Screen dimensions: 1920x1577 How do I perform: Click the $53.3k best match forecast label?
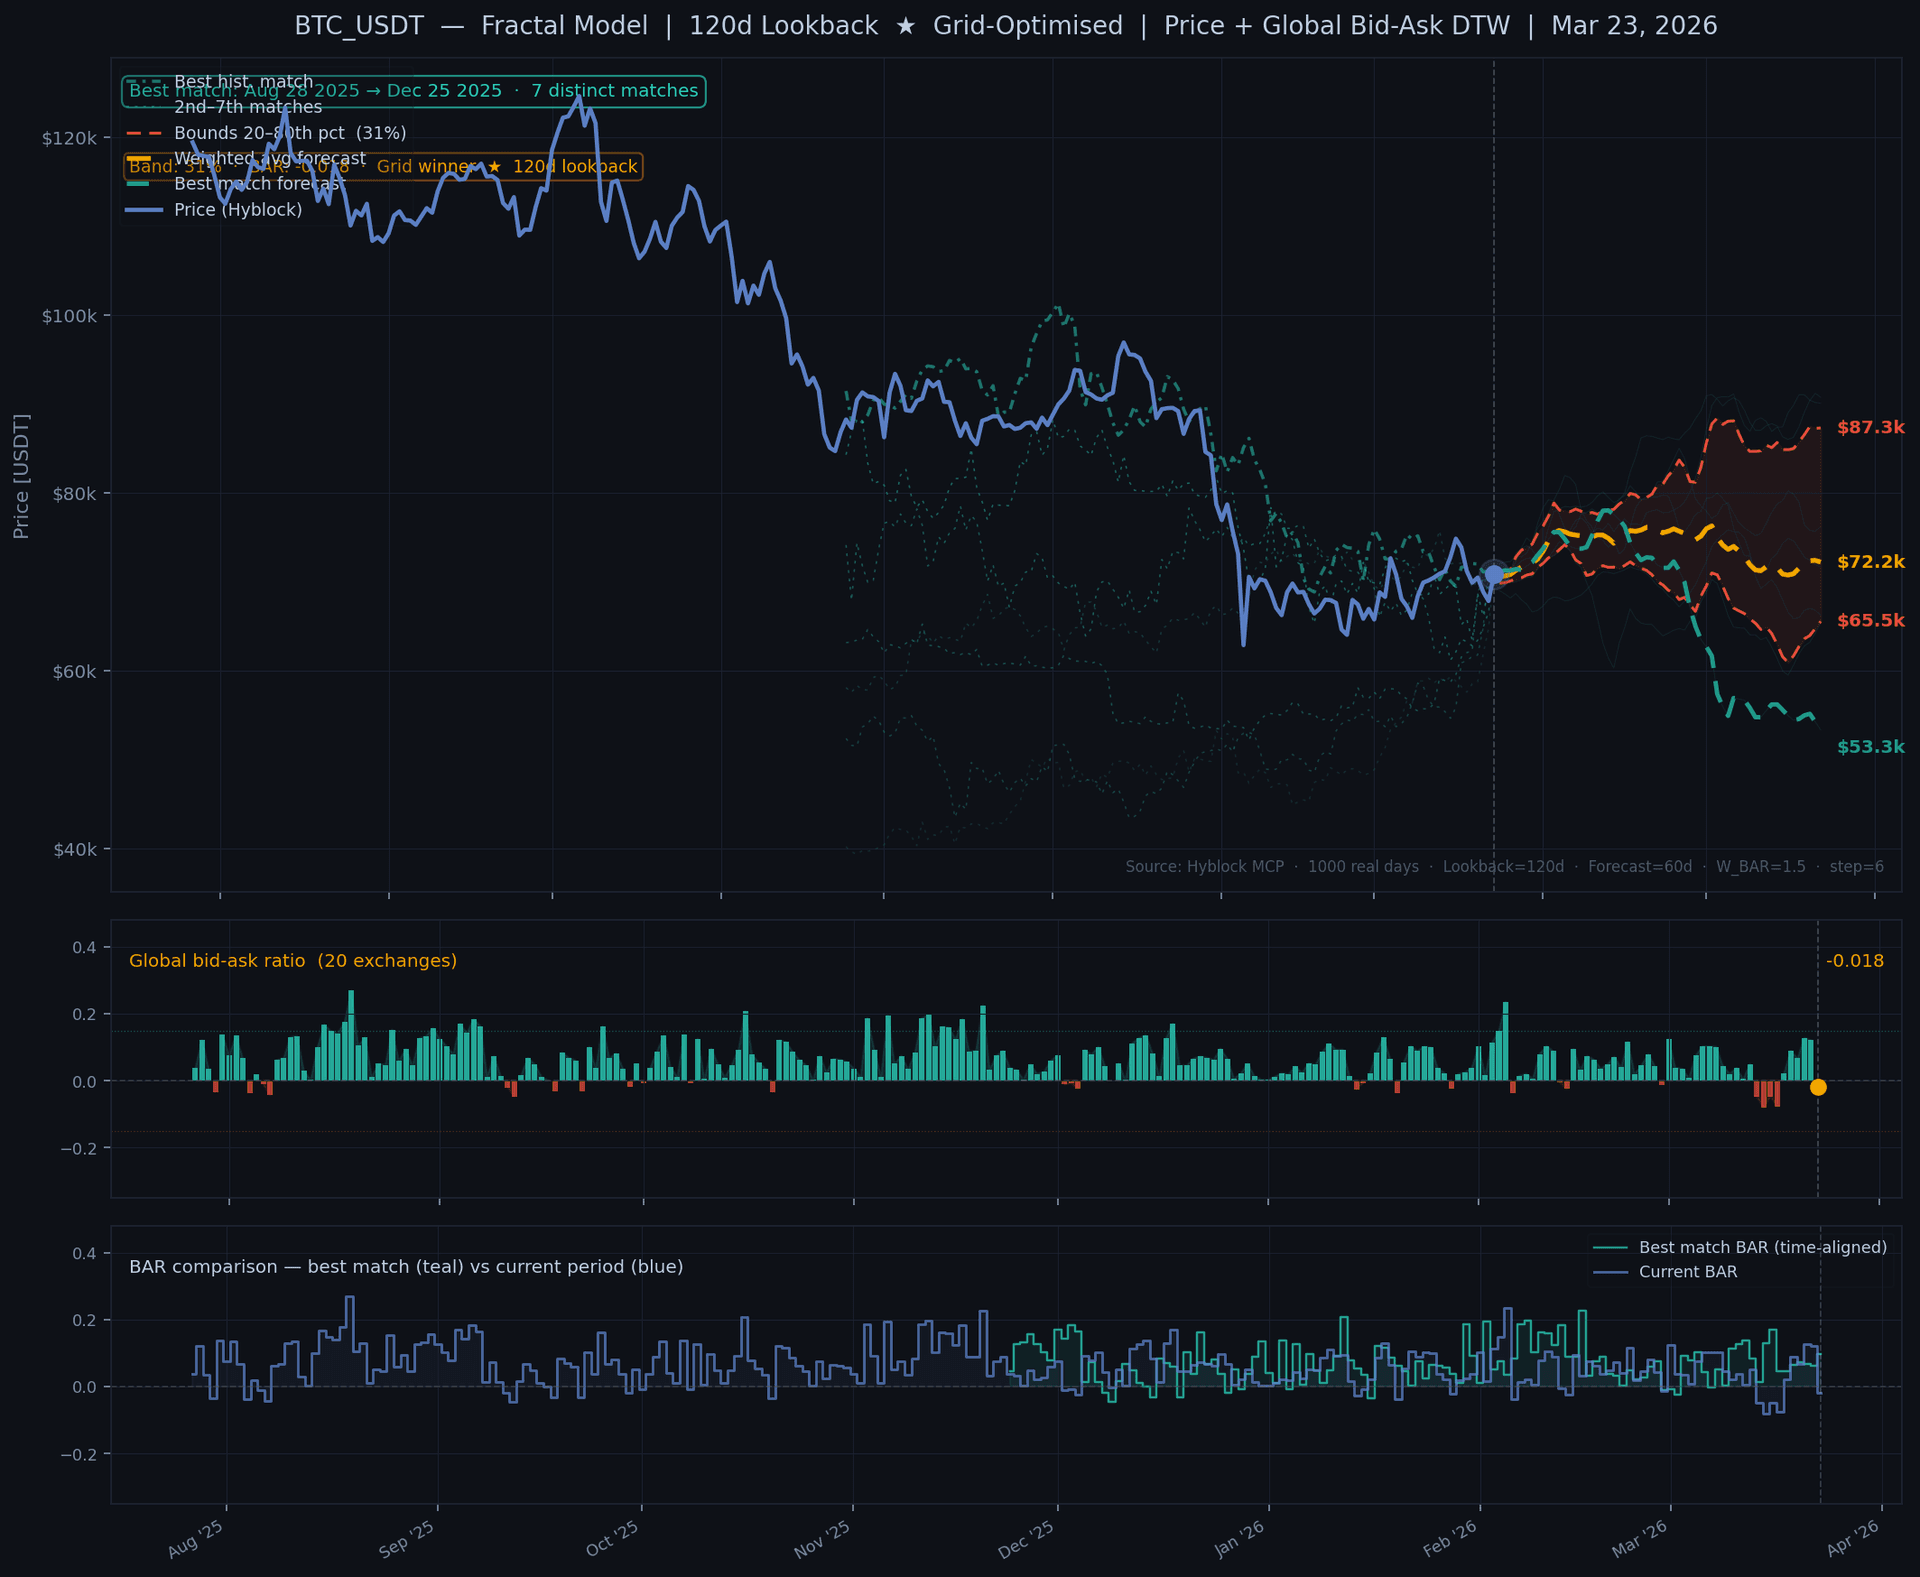click(x=1870, y=748)
